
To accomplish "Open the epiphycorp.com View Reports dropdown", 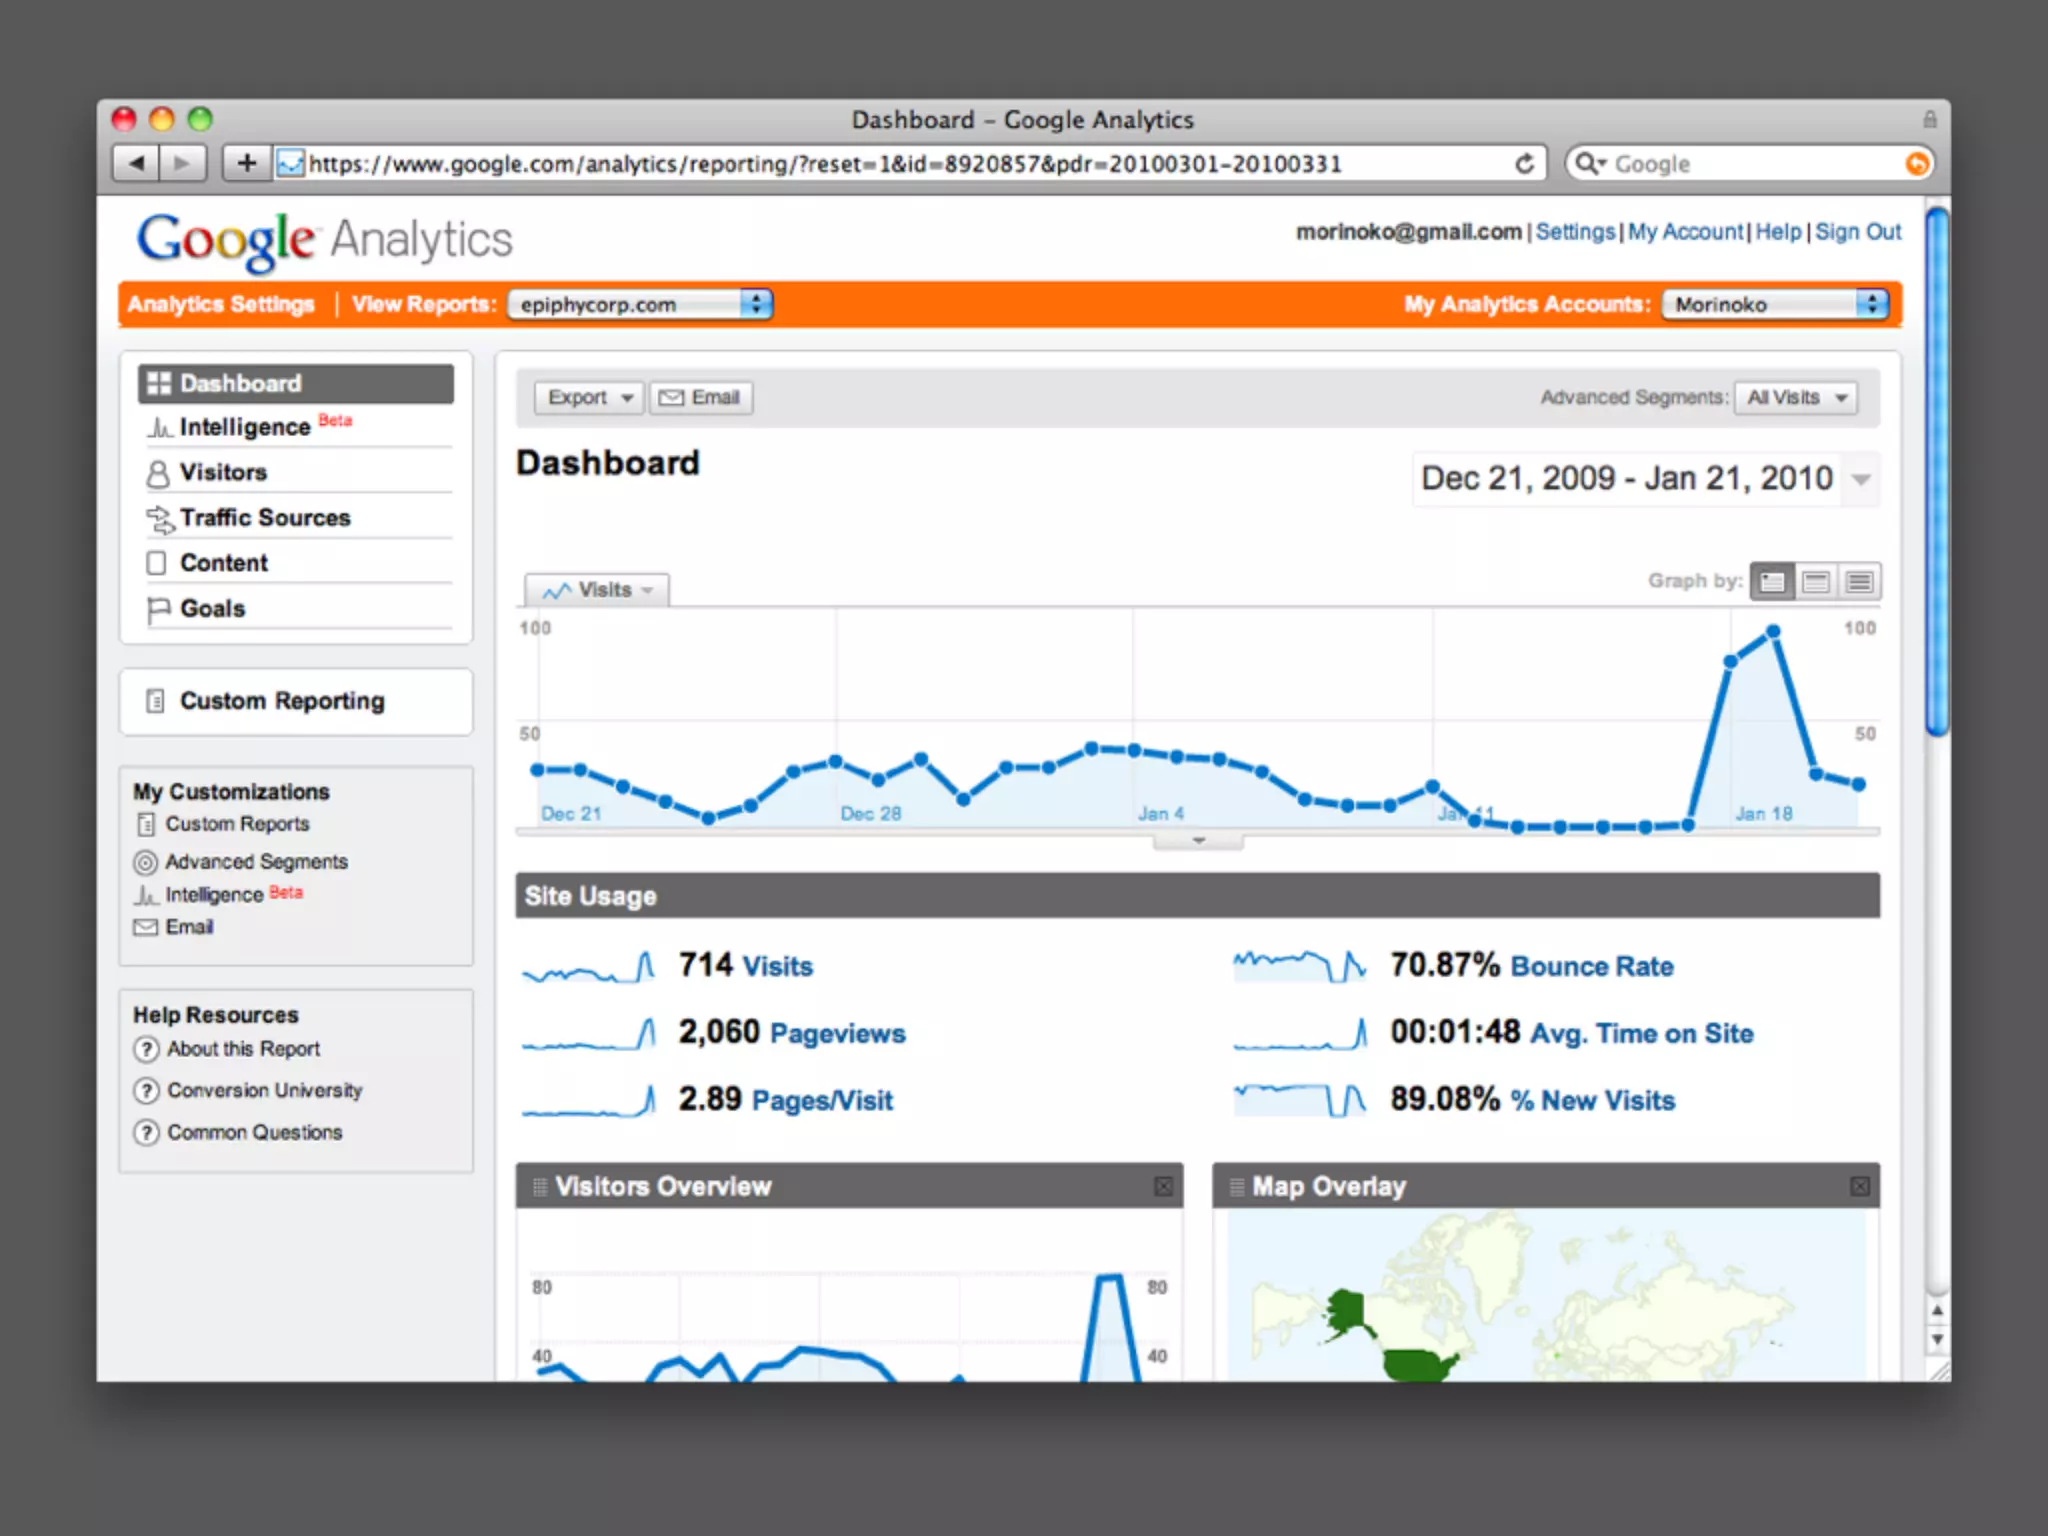I will [640, 304].
